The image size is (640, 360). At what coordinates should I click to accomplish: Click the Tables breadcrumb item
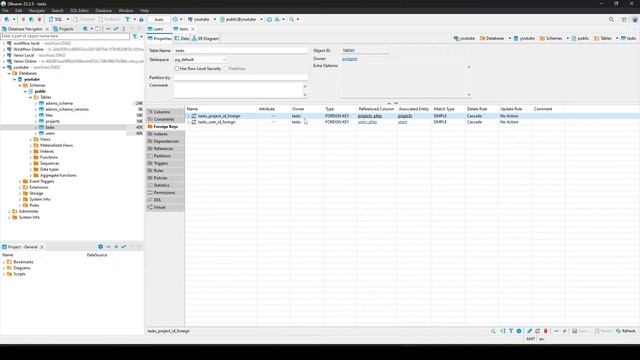pos(603,38)
